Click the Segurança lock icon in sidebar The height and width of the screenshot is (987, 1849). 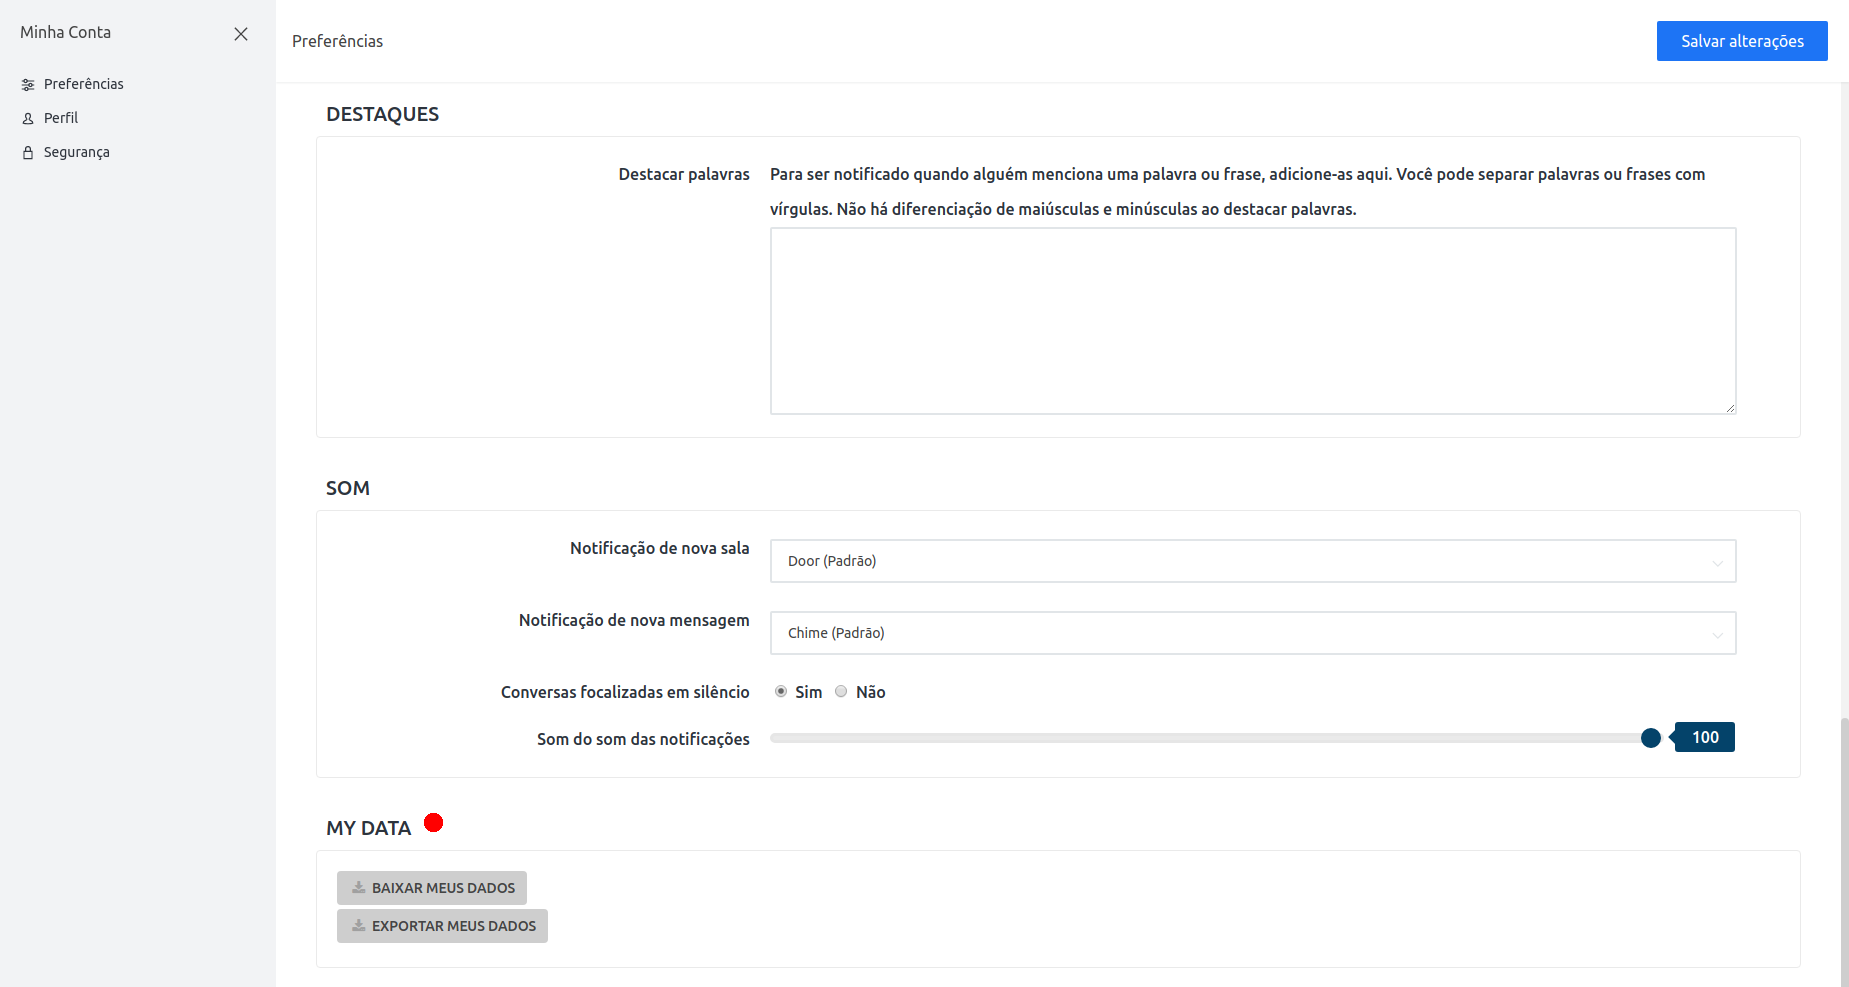tap(28, 152)
